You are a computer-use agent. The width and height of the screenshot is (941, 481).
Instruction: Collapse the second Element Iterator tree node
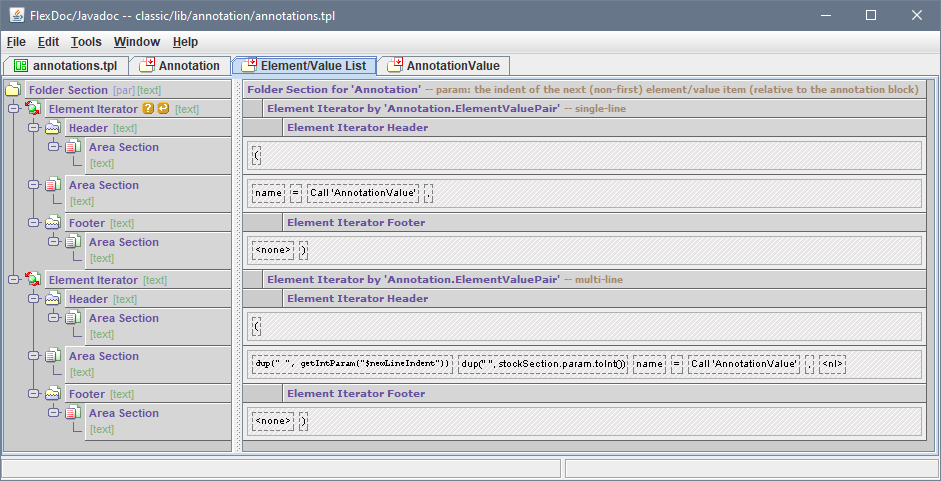(x=13, y=280)
